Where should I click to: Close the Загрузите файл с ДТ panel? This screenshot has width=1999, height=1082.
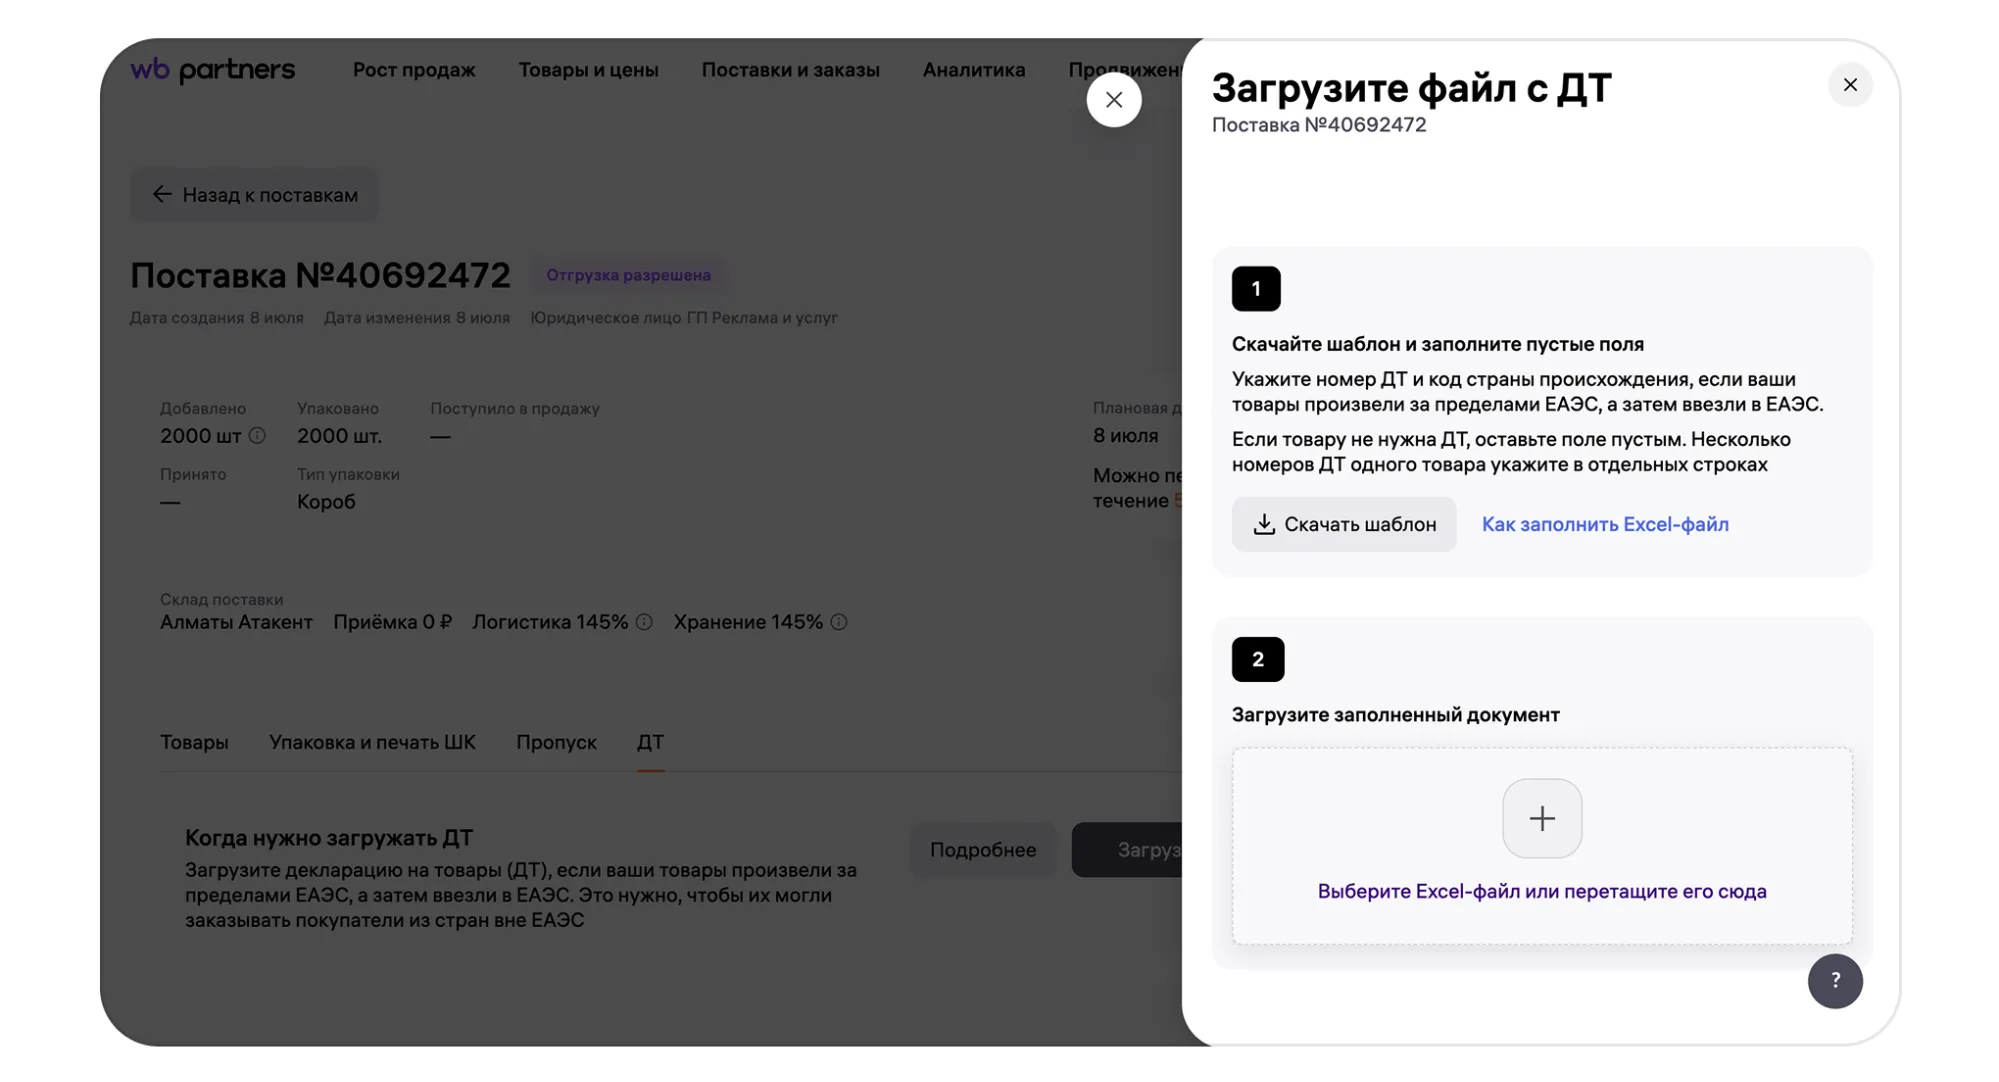pyautogui.click(x=1850, y=85)
